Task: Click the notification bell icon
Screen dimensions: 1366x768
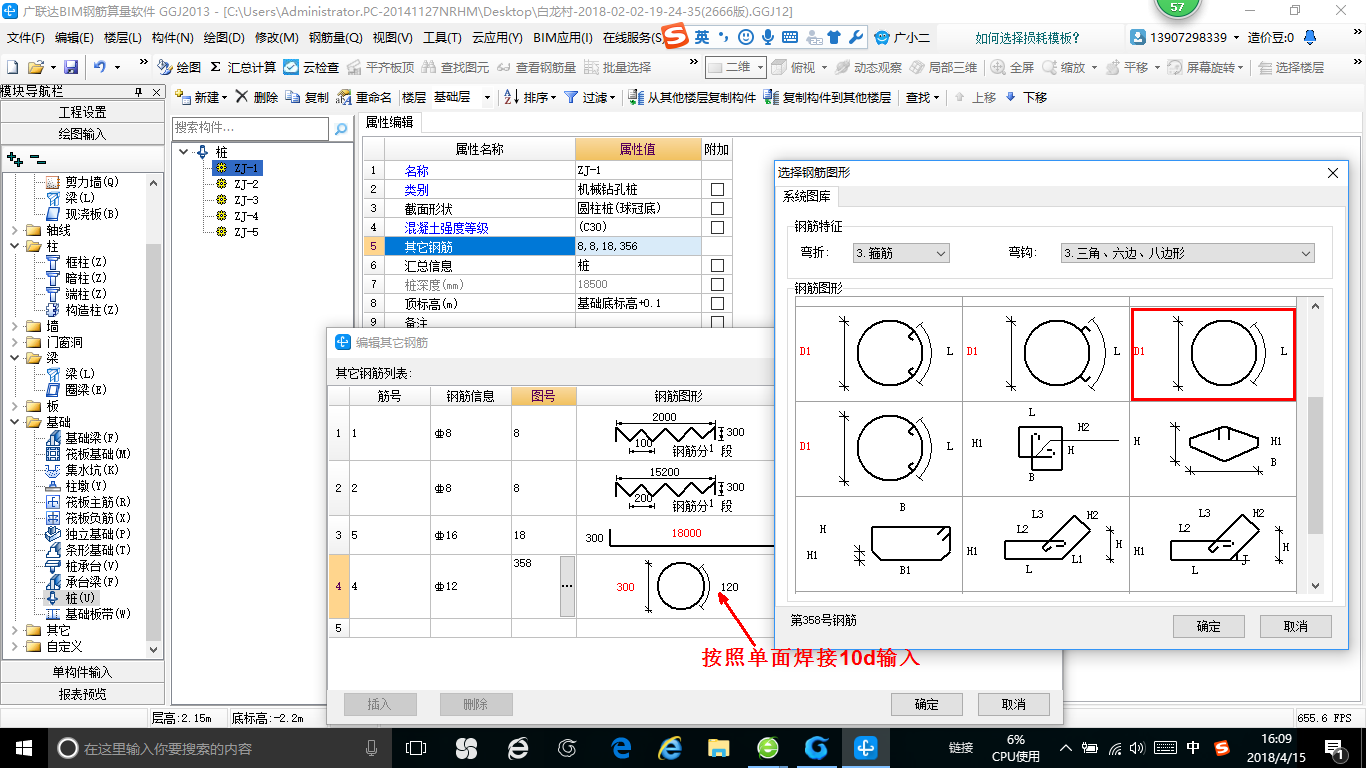Action: click(x=1310, y=38)
